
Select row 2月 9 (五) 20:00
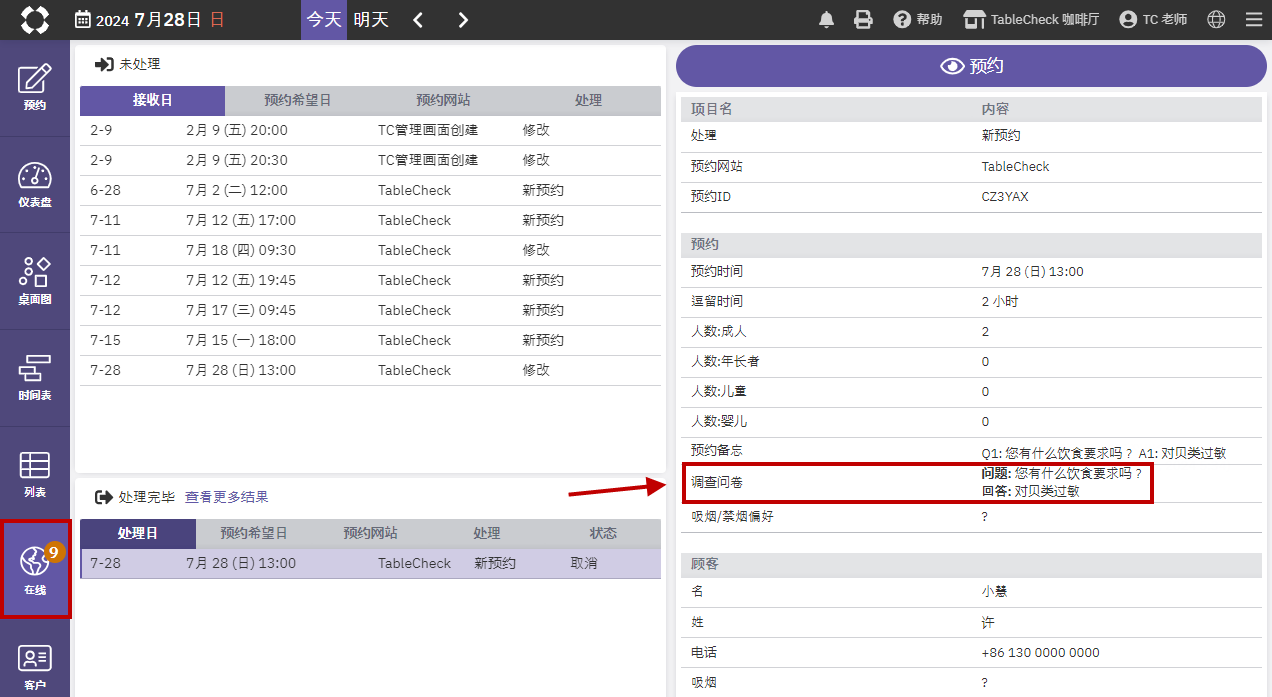370,130
